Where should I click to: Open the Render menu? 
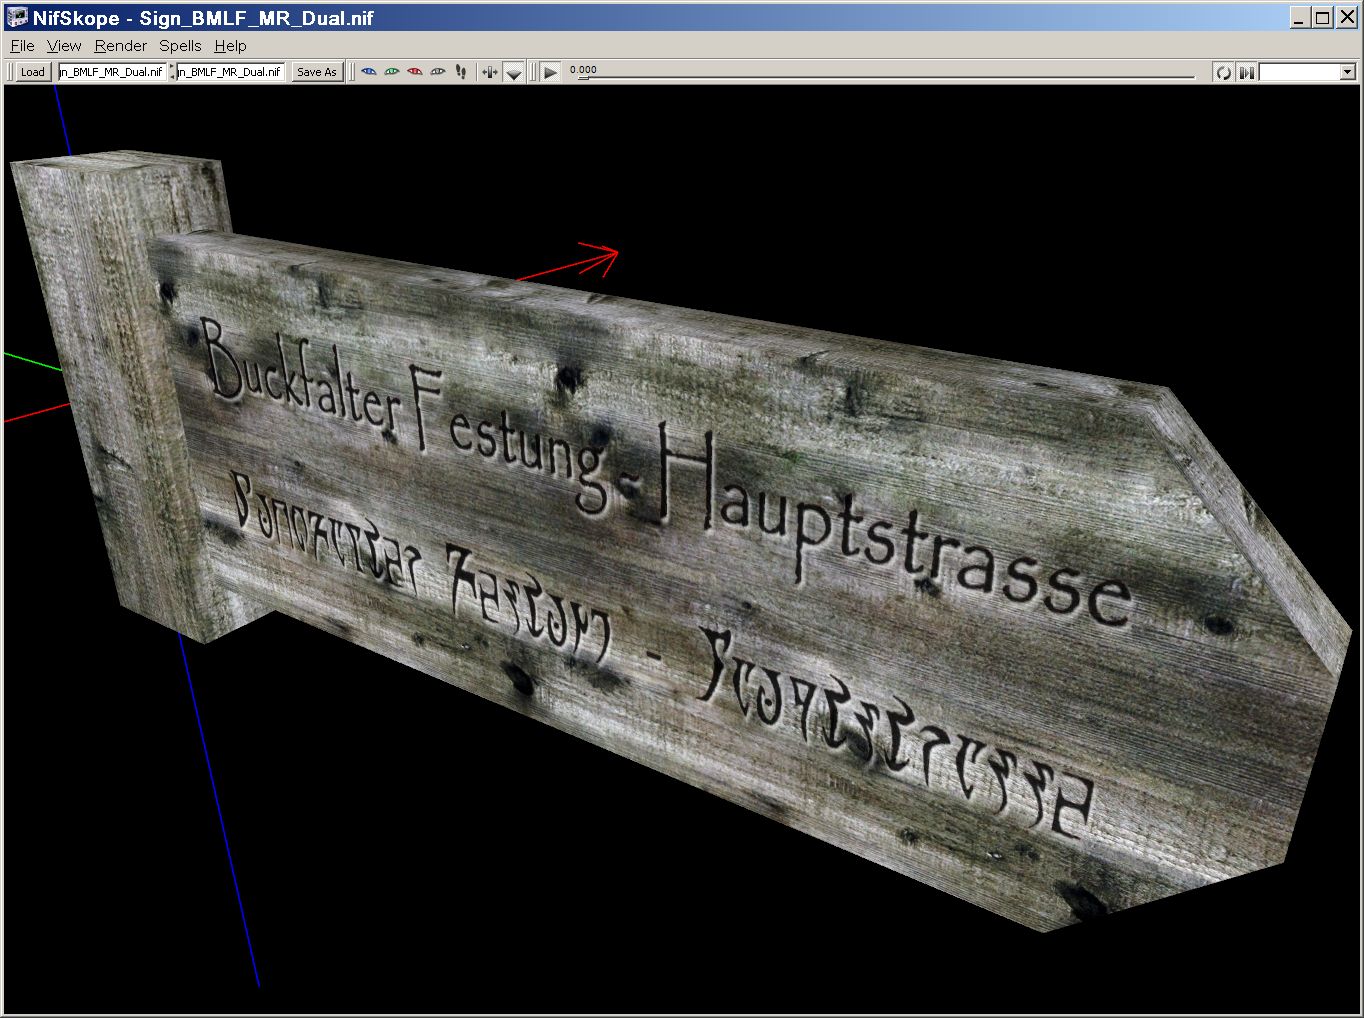pos(120,46)
